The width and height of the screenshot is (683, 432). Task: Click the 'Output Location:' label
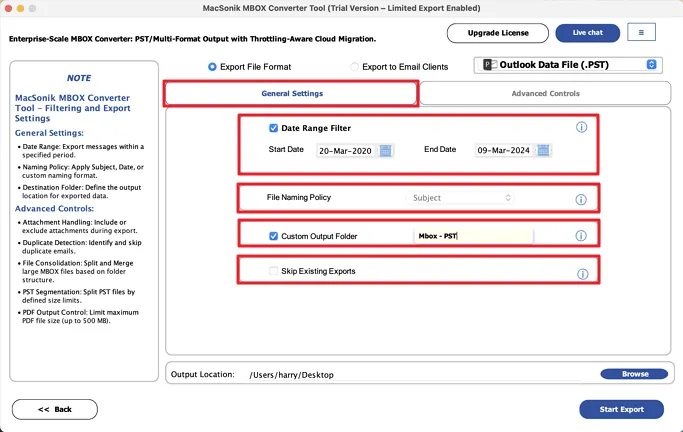203,374
